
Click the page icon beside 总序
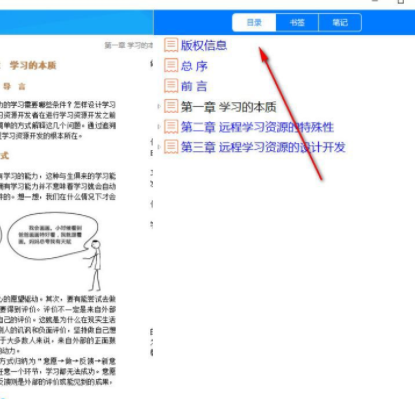point(171,65)
